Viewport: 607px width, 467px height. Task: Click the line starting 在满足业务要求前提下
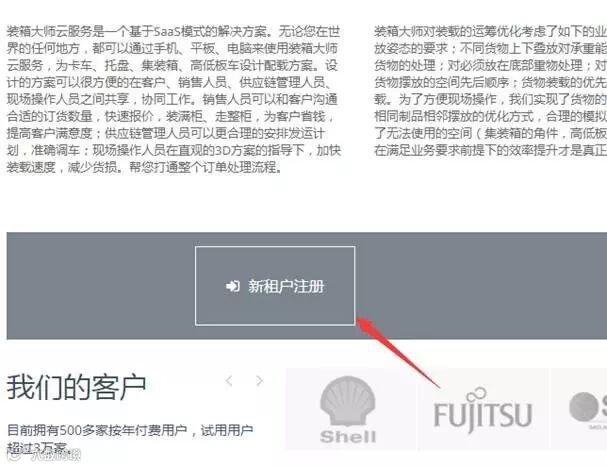coord(490,150)
